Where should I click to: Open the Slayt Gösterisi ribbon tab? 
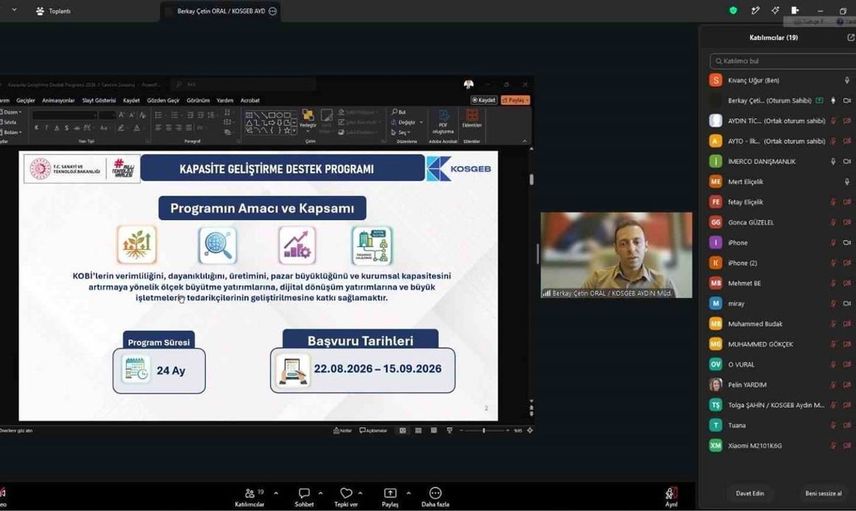tap(99, 100)
